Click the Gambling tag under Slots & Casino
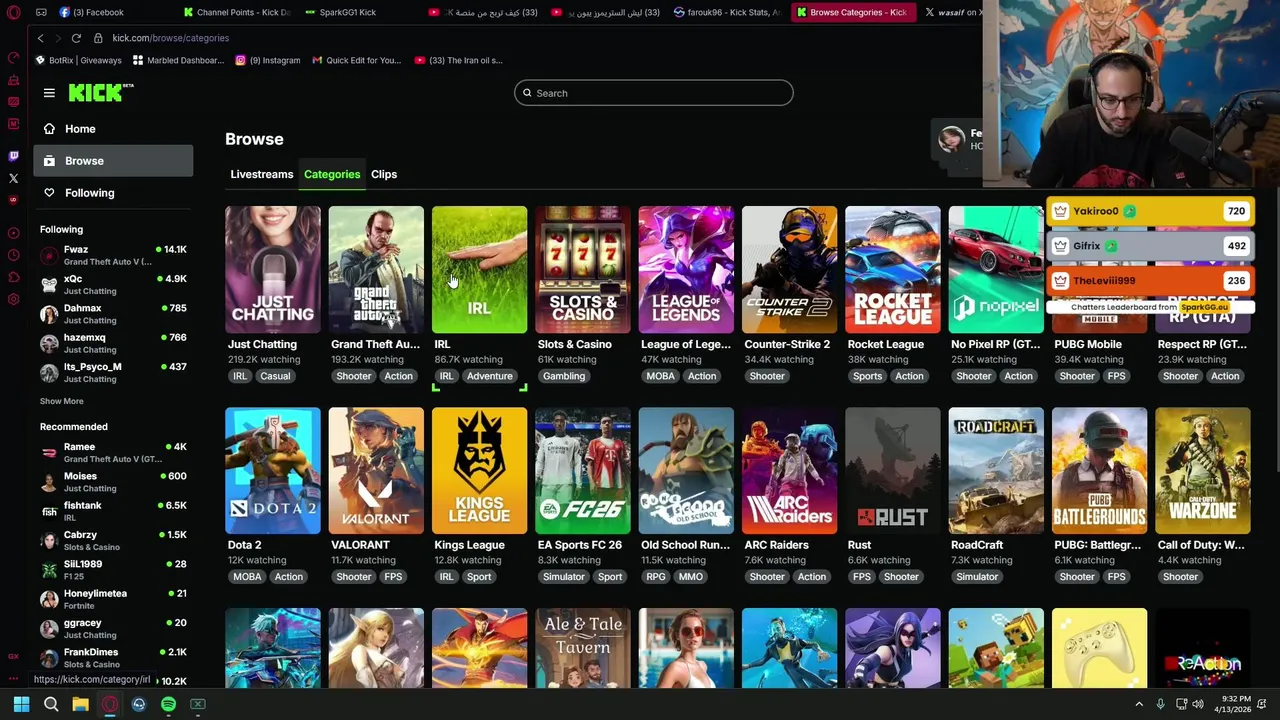Viewport: 1280px width, 720px height. pyautogui.click(x=564, y=376)
